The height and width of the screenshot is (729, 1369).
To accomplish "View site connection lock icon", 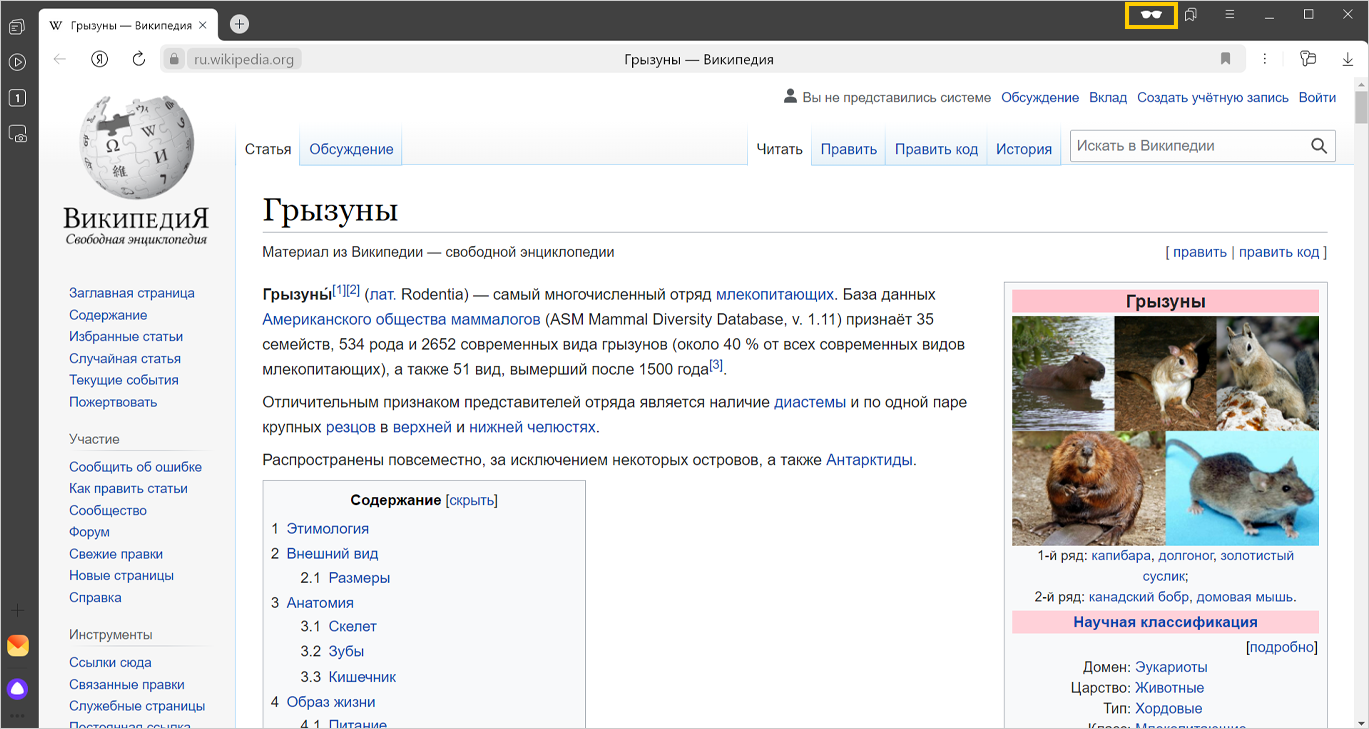I will pos(173,59).
